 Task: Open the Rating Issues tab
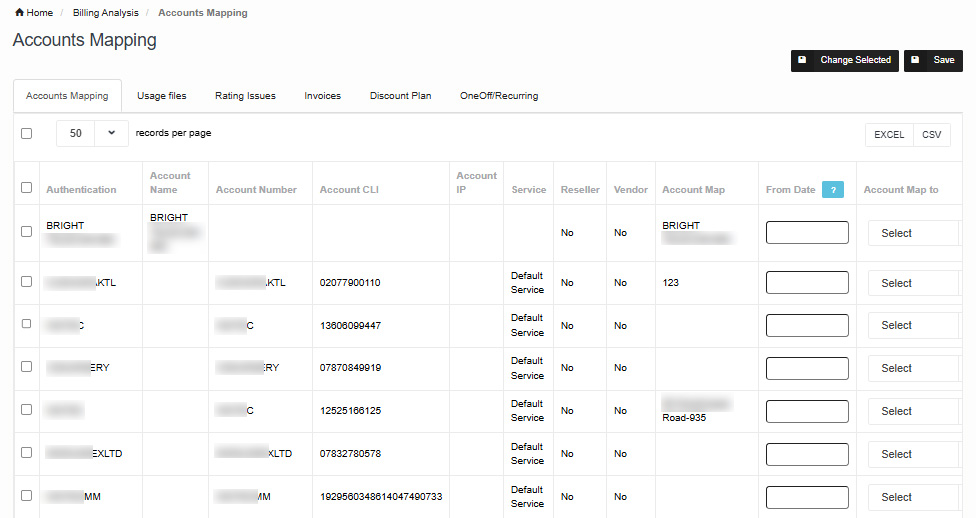(245, 97)
